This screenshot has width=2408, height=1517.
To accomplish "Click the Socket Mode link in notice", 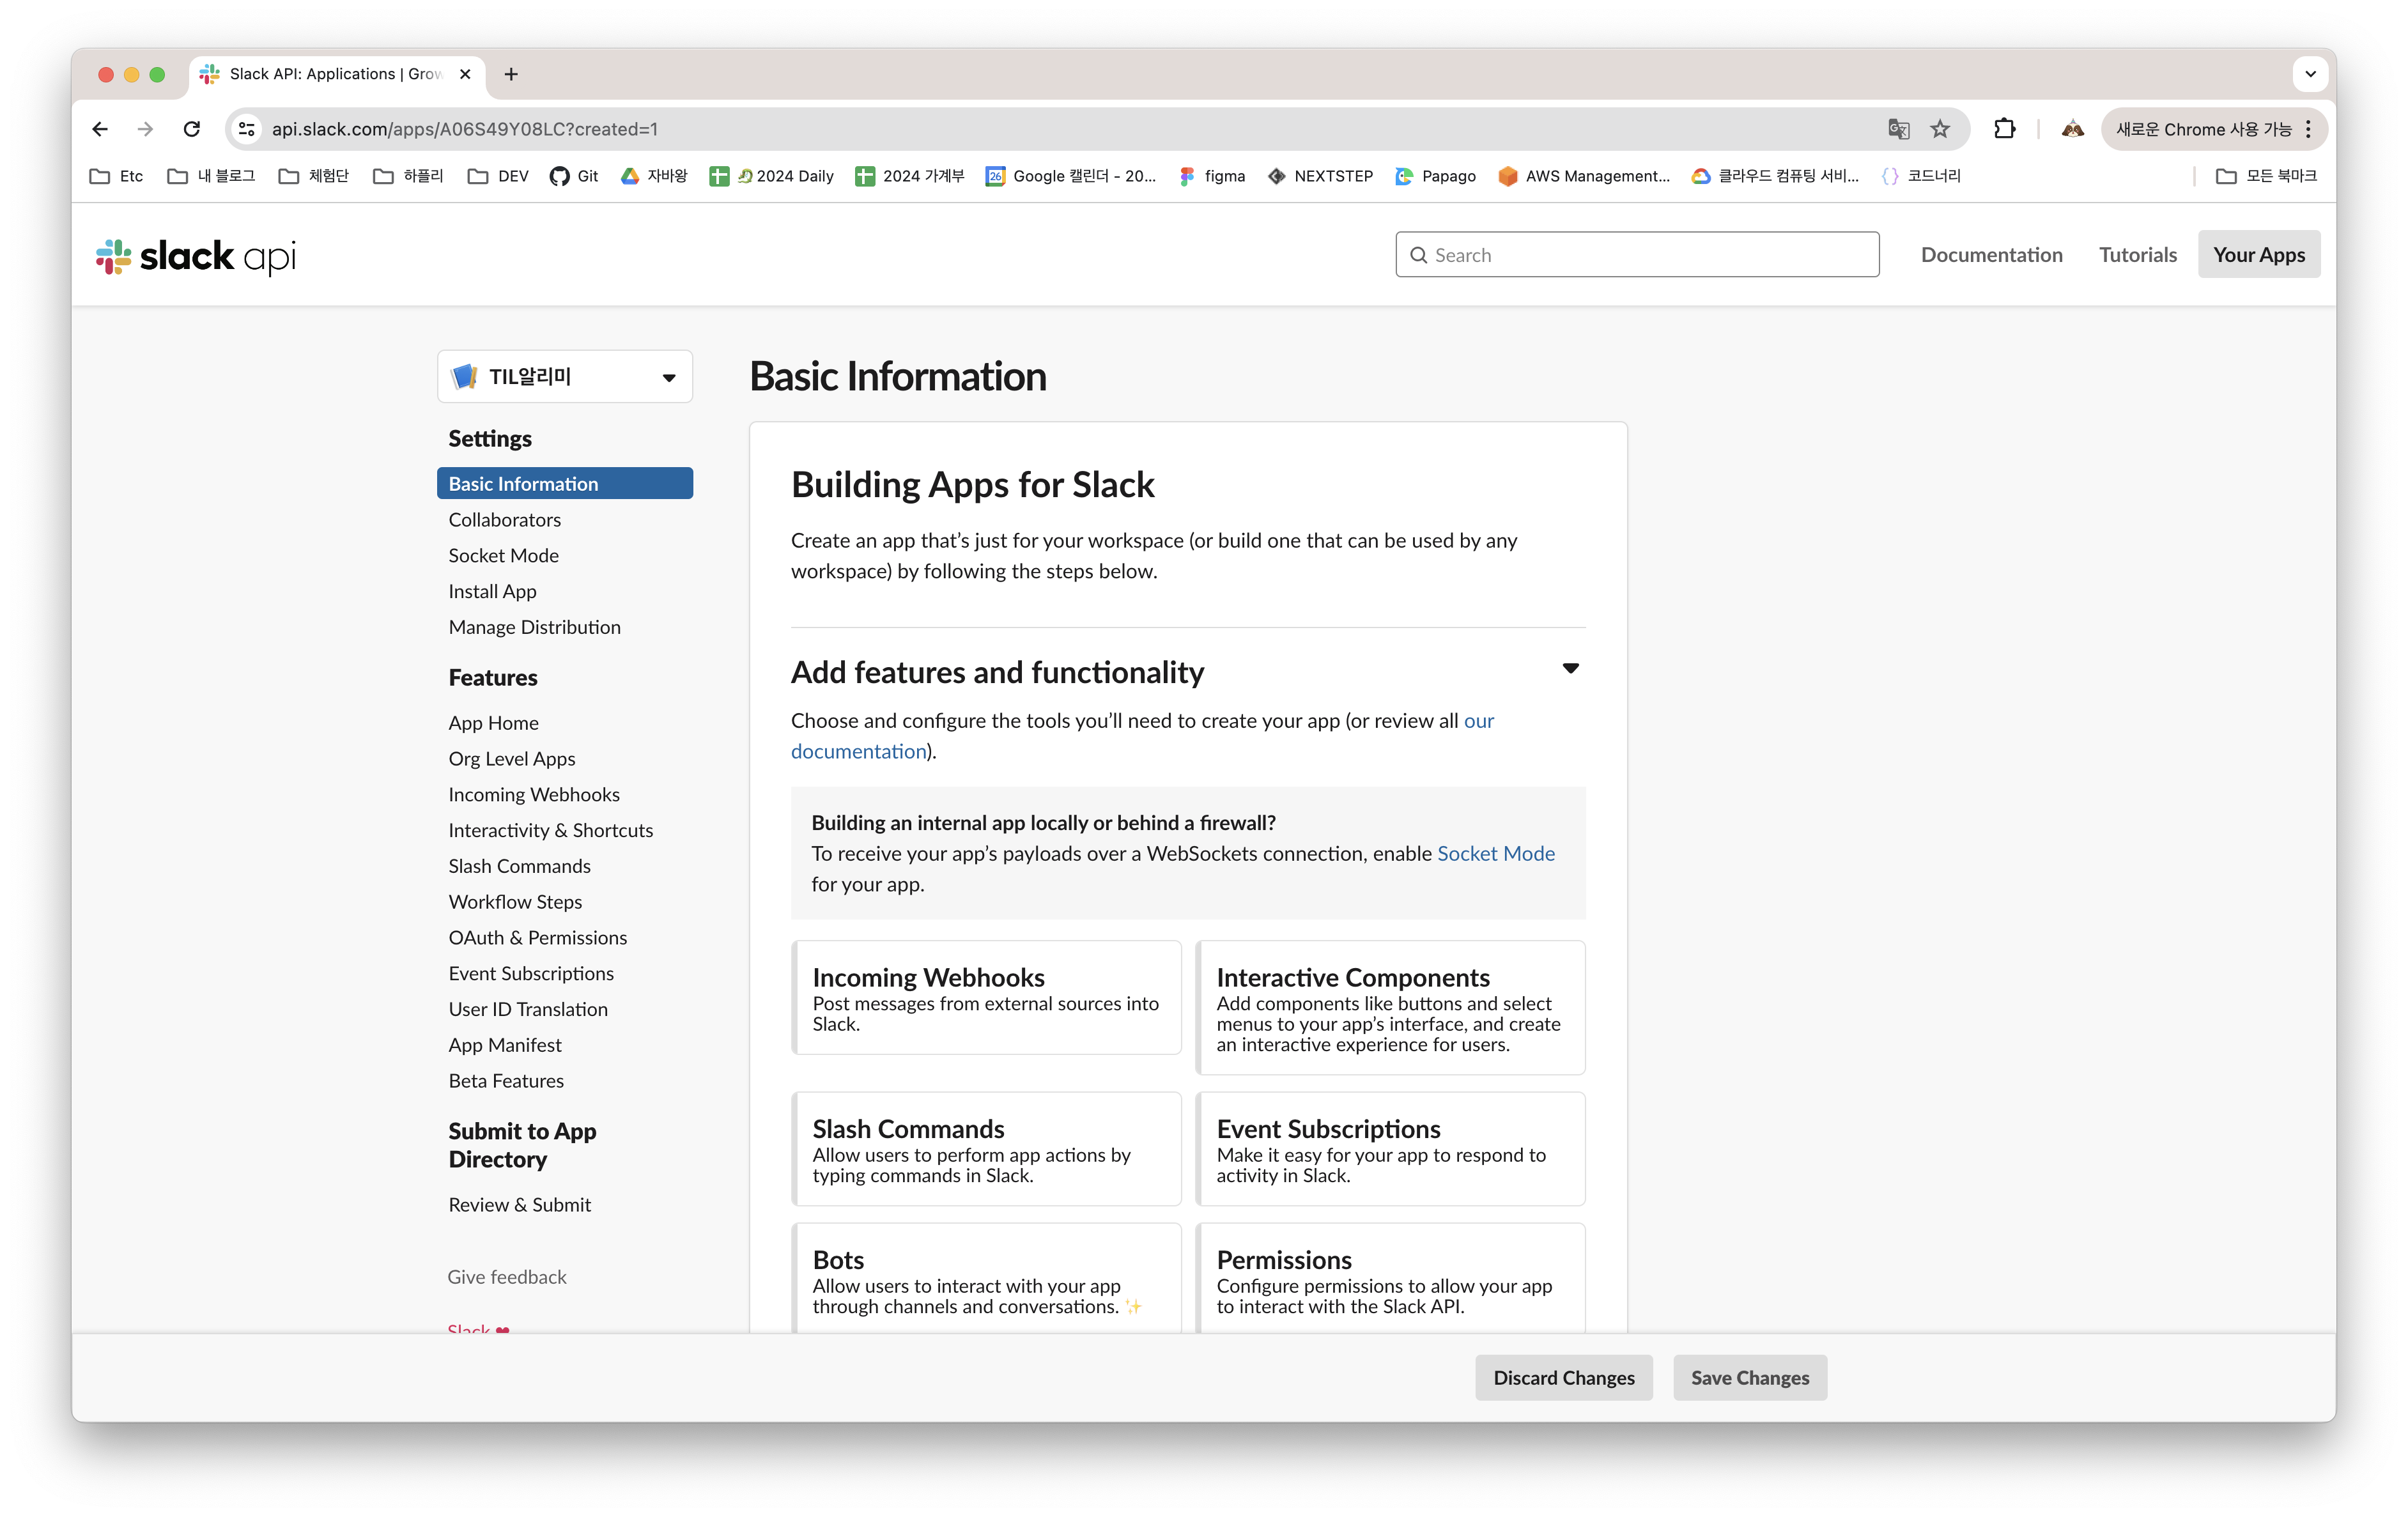I will pos(1495,854).
